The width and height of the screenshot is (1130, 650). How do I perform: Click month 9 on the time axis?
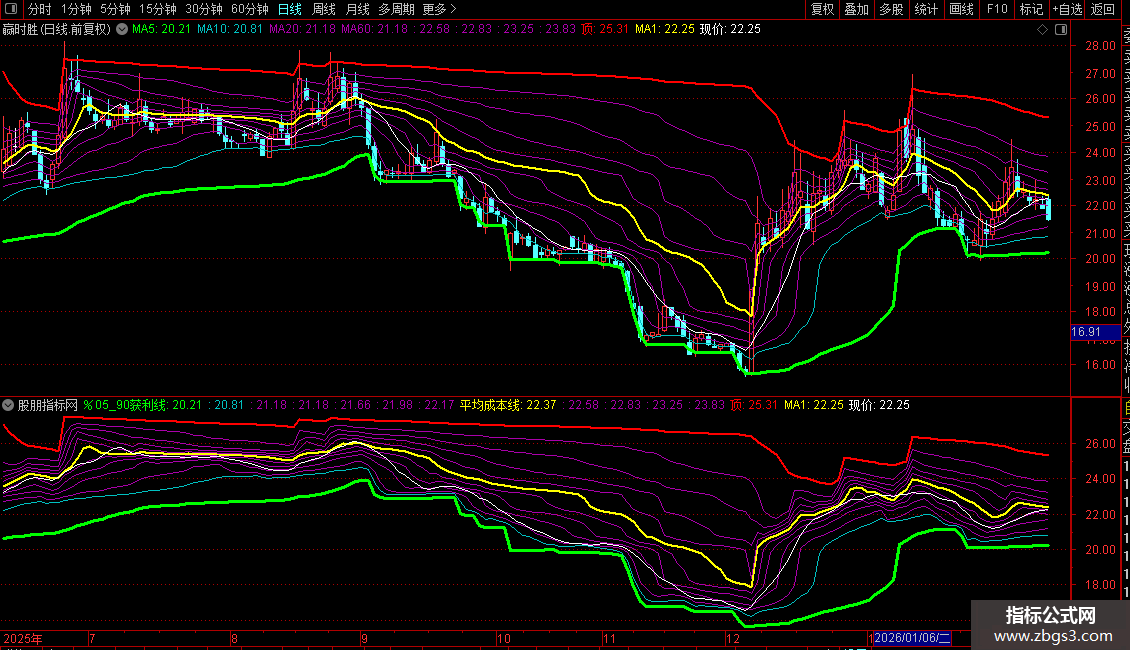365,638
